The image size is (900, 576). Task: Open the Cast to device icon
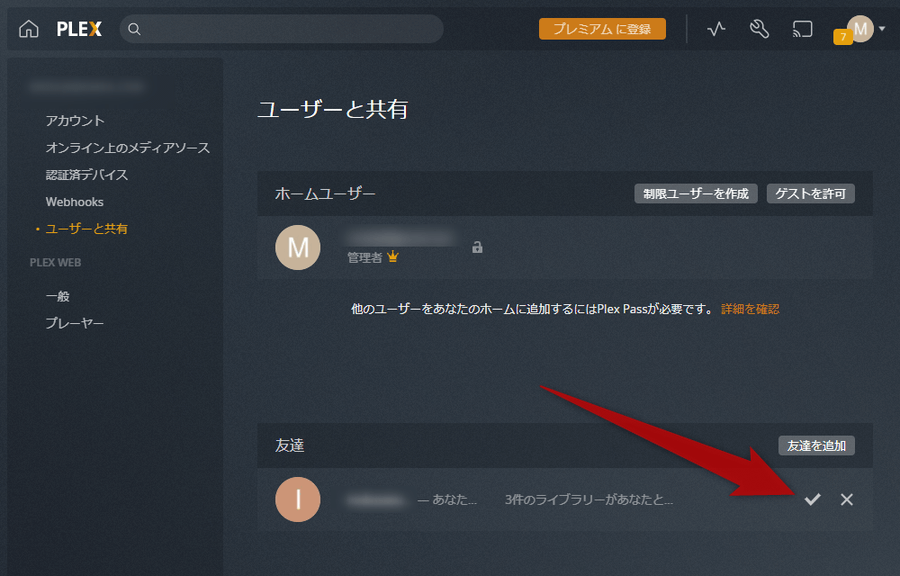[802, 29]
